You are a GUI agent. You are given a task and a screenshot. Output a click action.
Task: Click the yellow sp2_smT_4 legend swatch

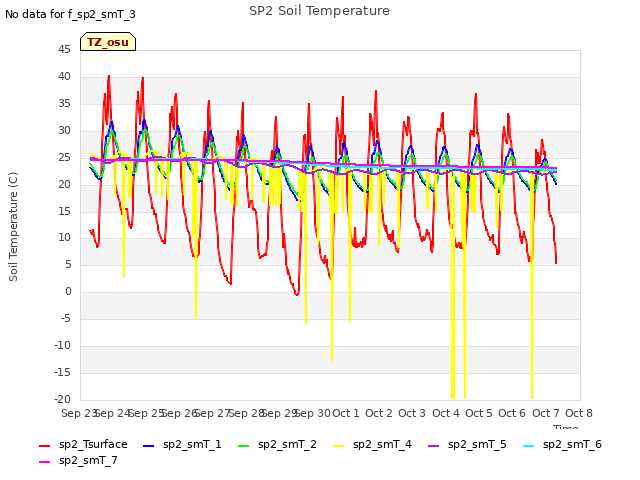338,446
